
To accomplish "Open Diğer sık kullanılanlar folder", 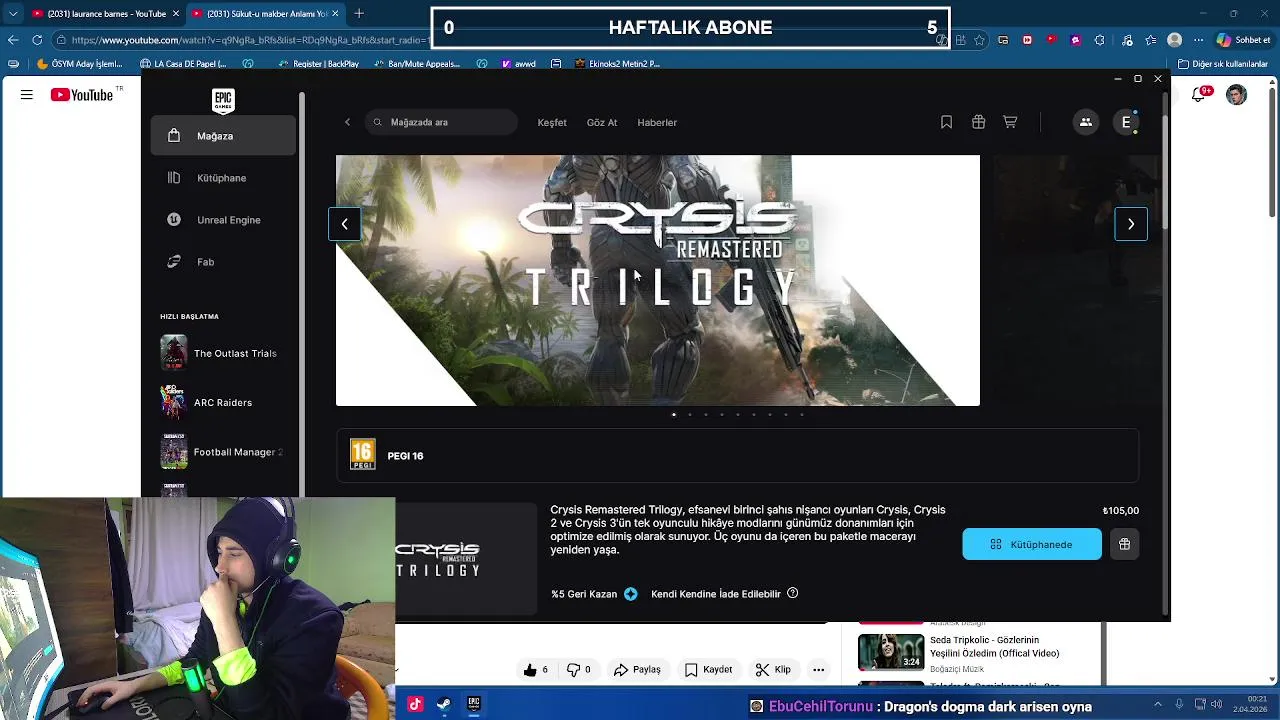I will pos(1223,63).
